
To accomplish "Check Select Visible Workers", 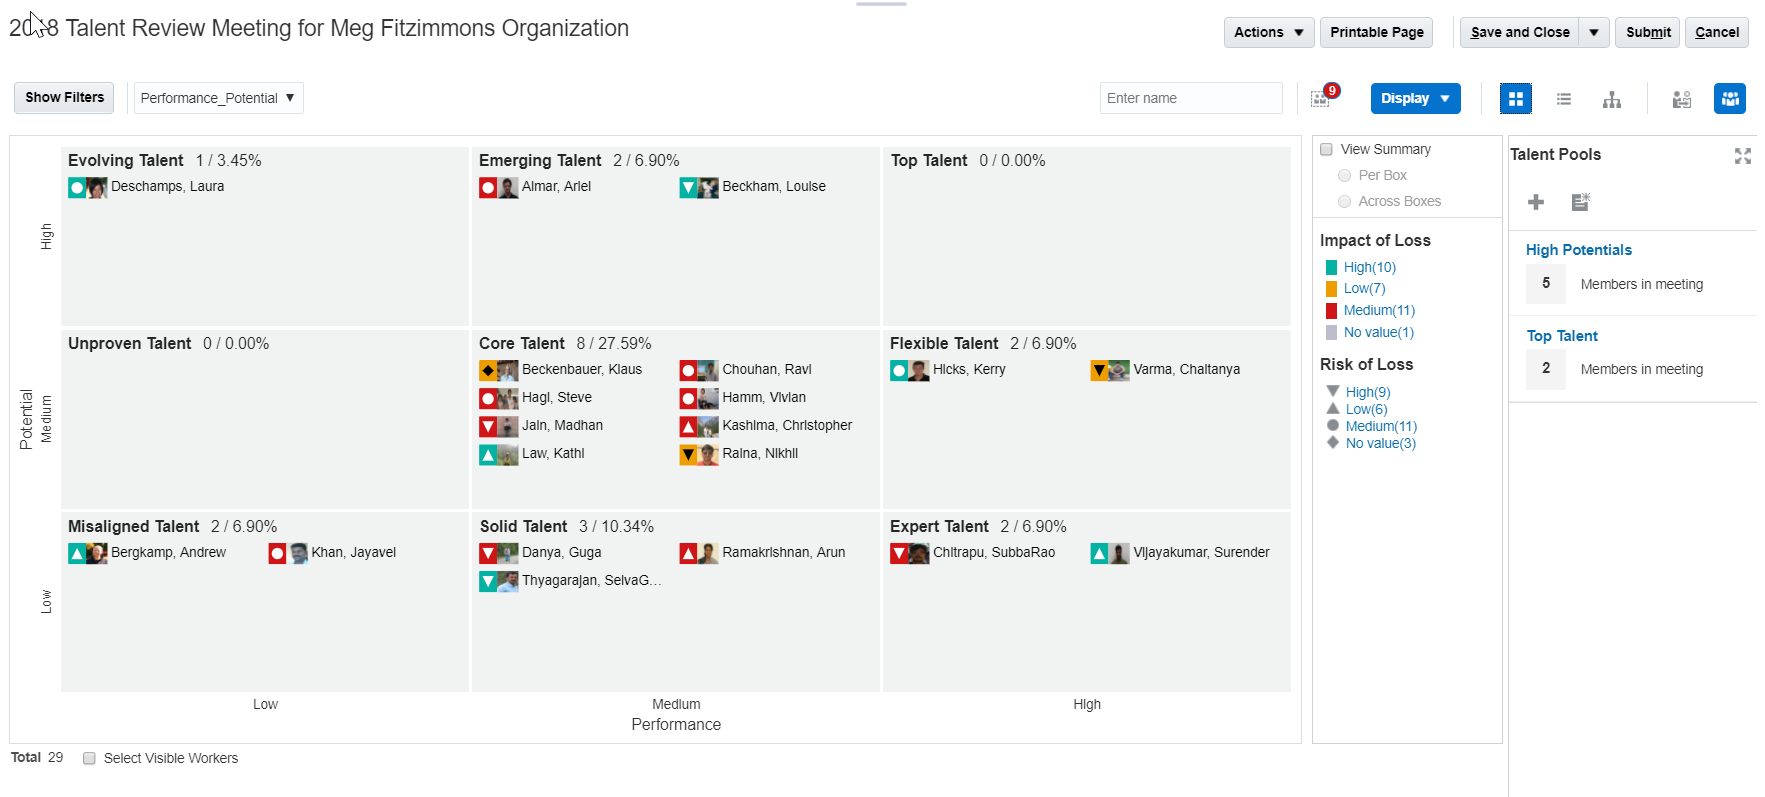I will pos(89,758).
